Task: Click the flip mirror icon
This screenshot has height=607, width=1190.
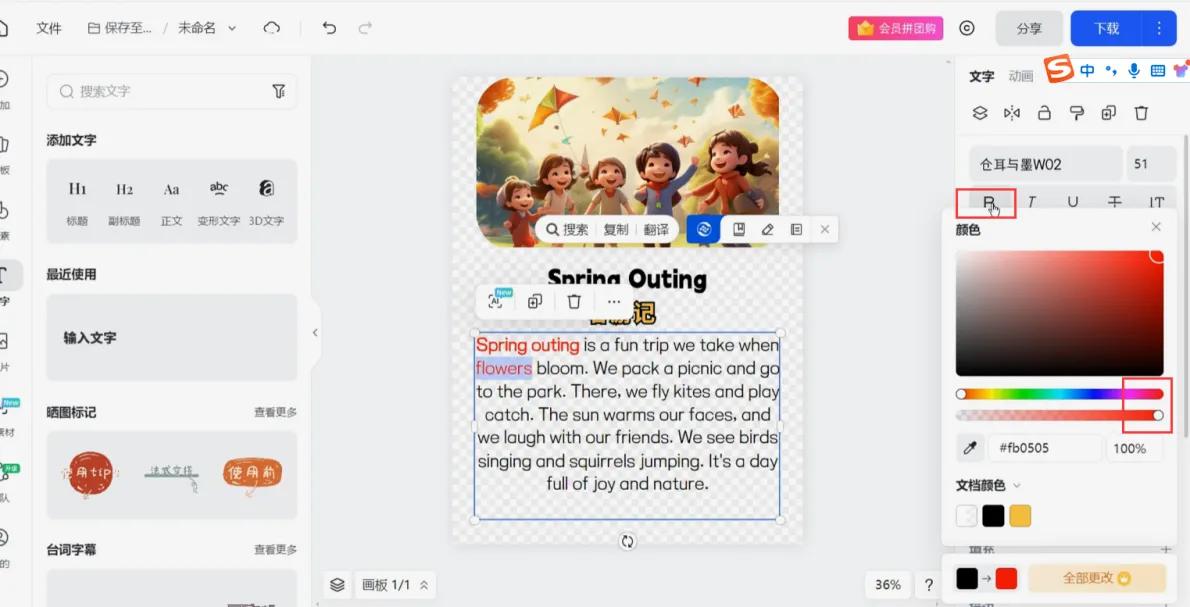Action: coord(1012,113)
